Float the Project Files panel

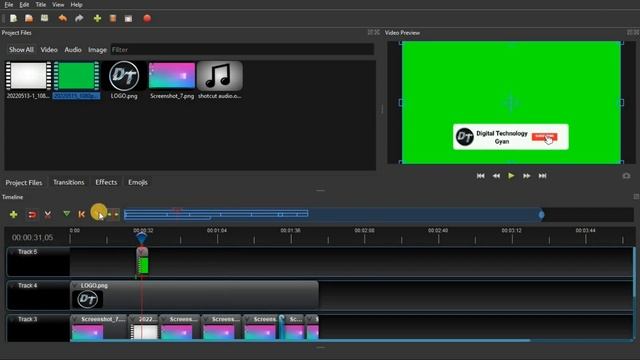[x=370, y=32]
